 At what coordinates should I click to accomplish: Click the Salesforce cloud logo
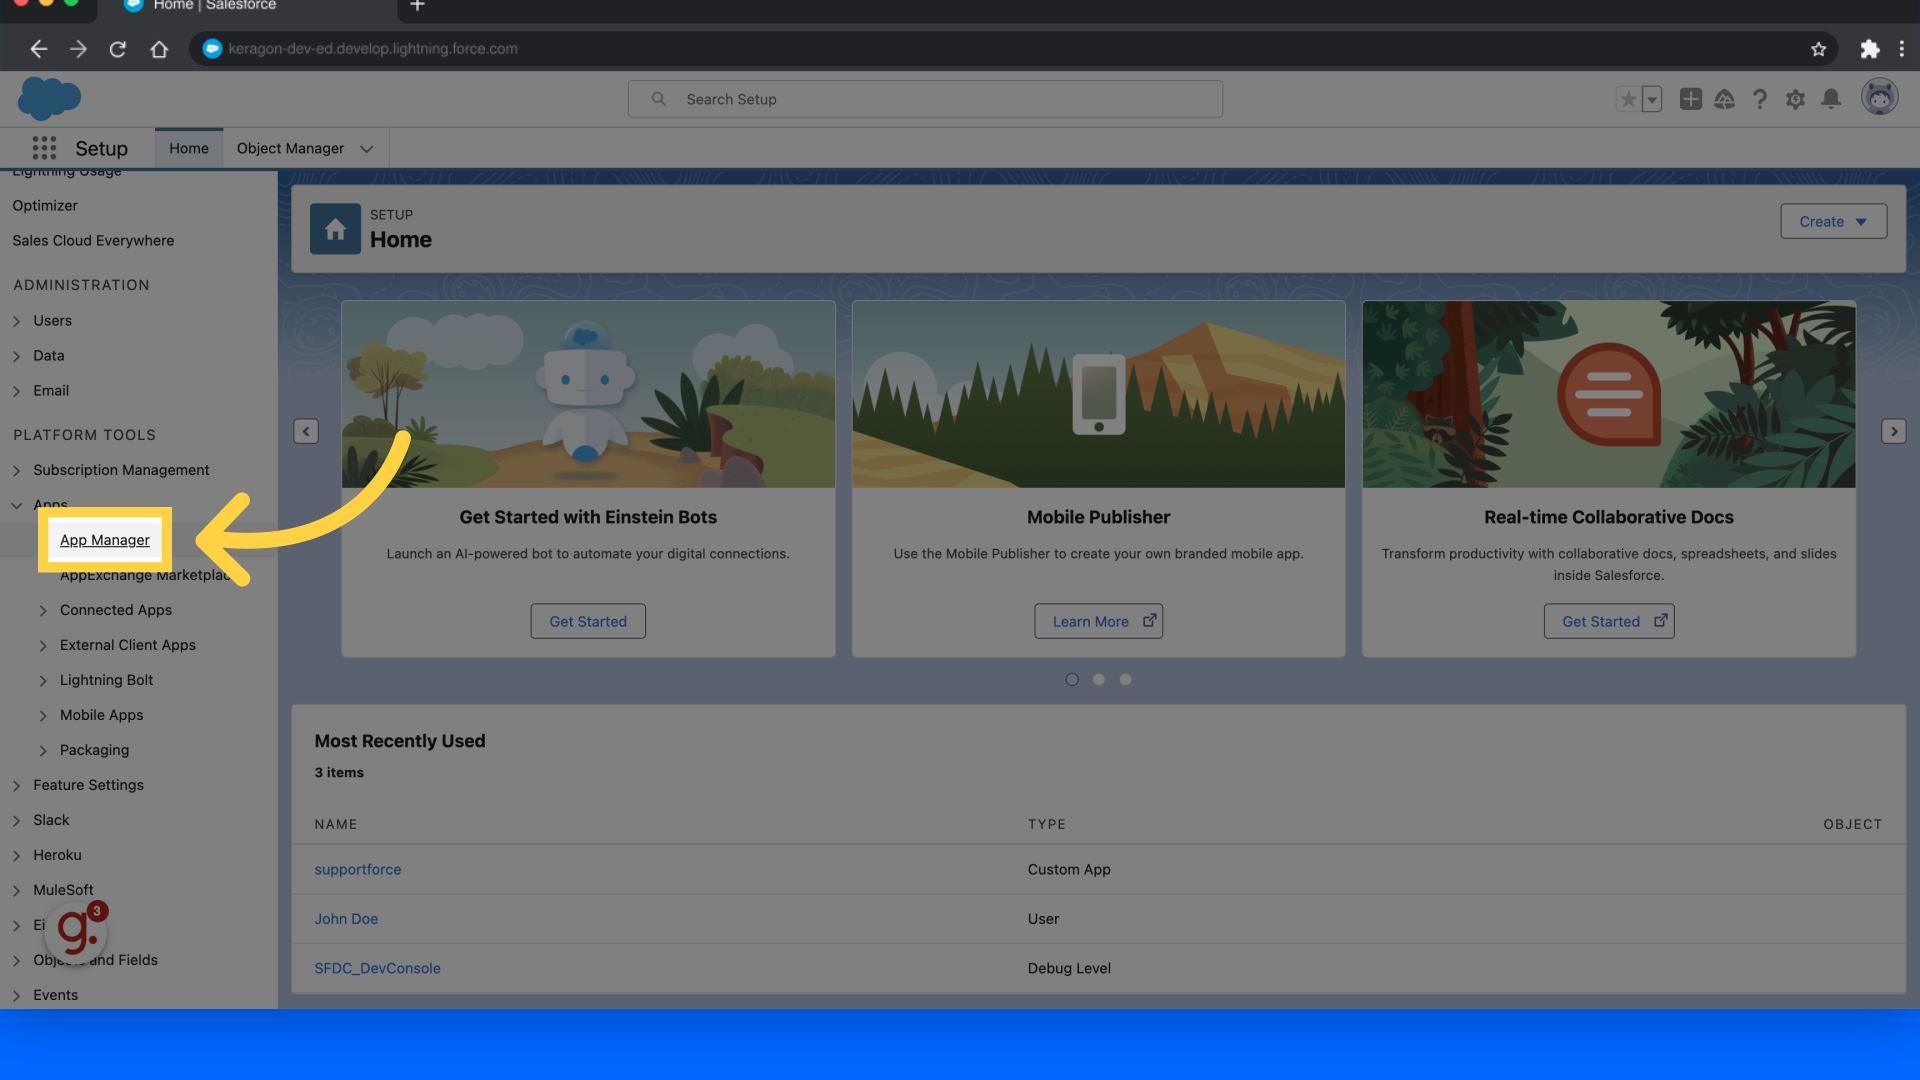tap(49, 99)
